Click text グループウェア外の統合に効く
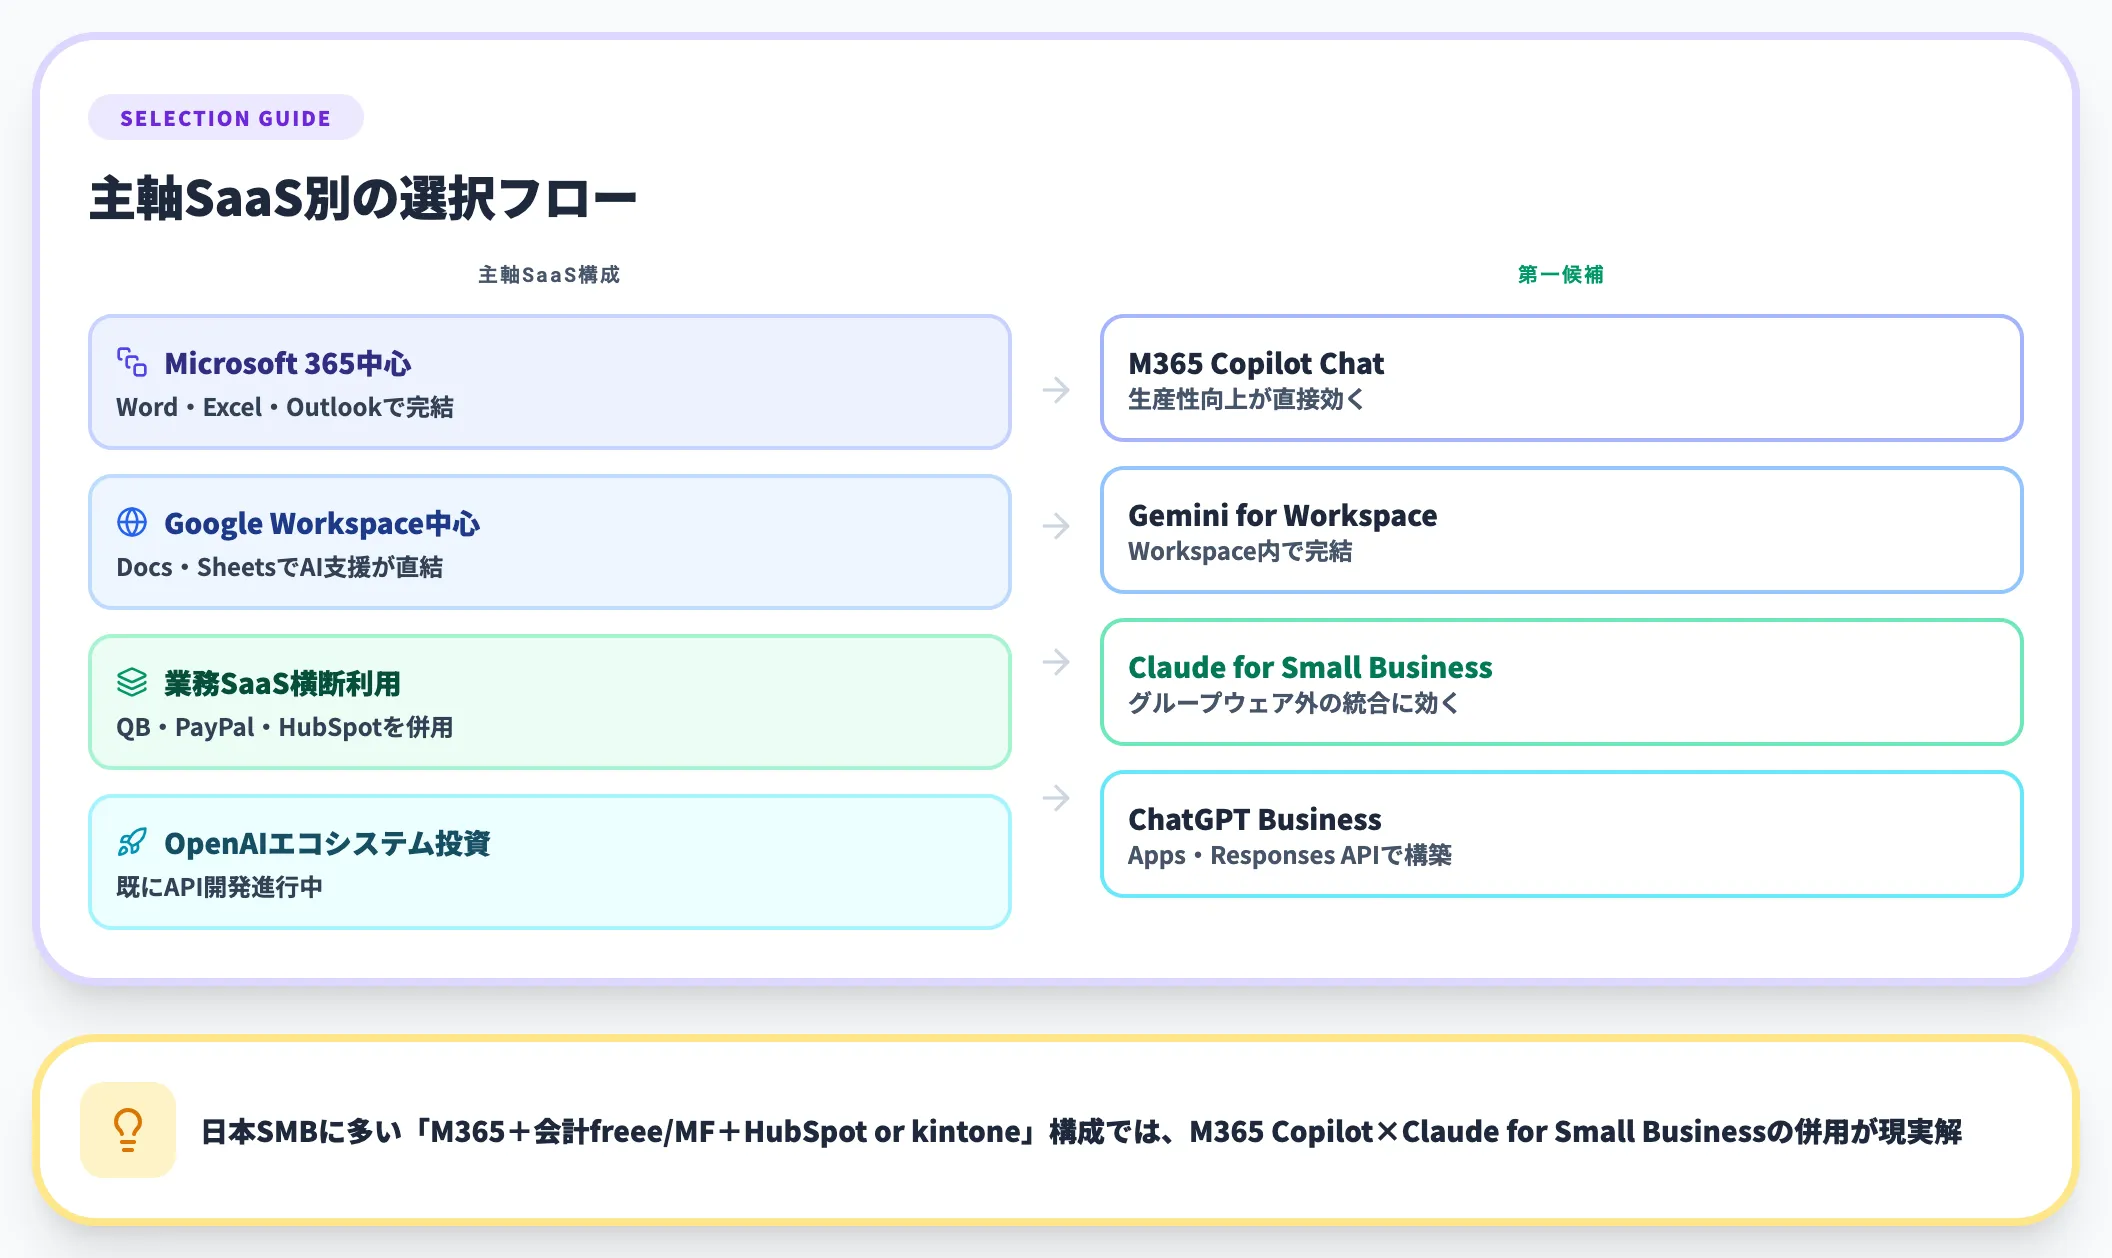Screen dimensions: 2112x1258 1294,703
